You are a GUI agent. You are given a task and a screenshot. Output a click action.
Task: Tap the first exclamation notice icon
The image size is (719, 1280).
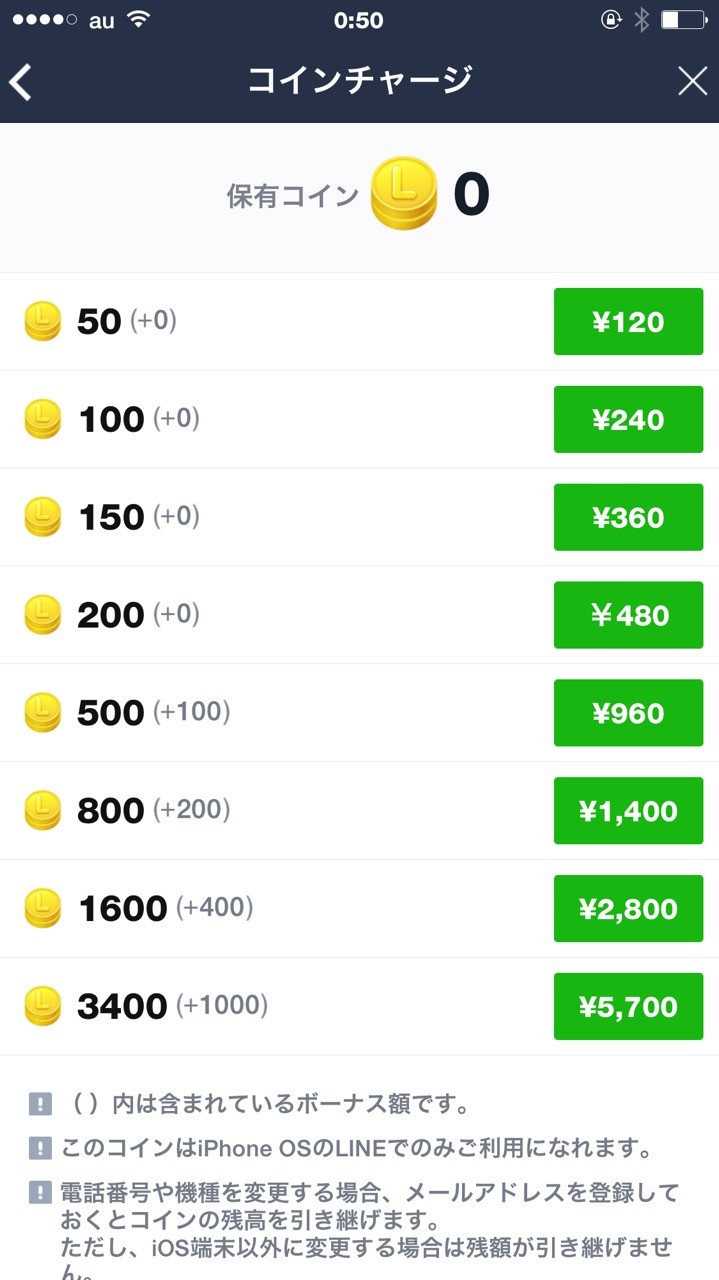[x=40, y=1105]
